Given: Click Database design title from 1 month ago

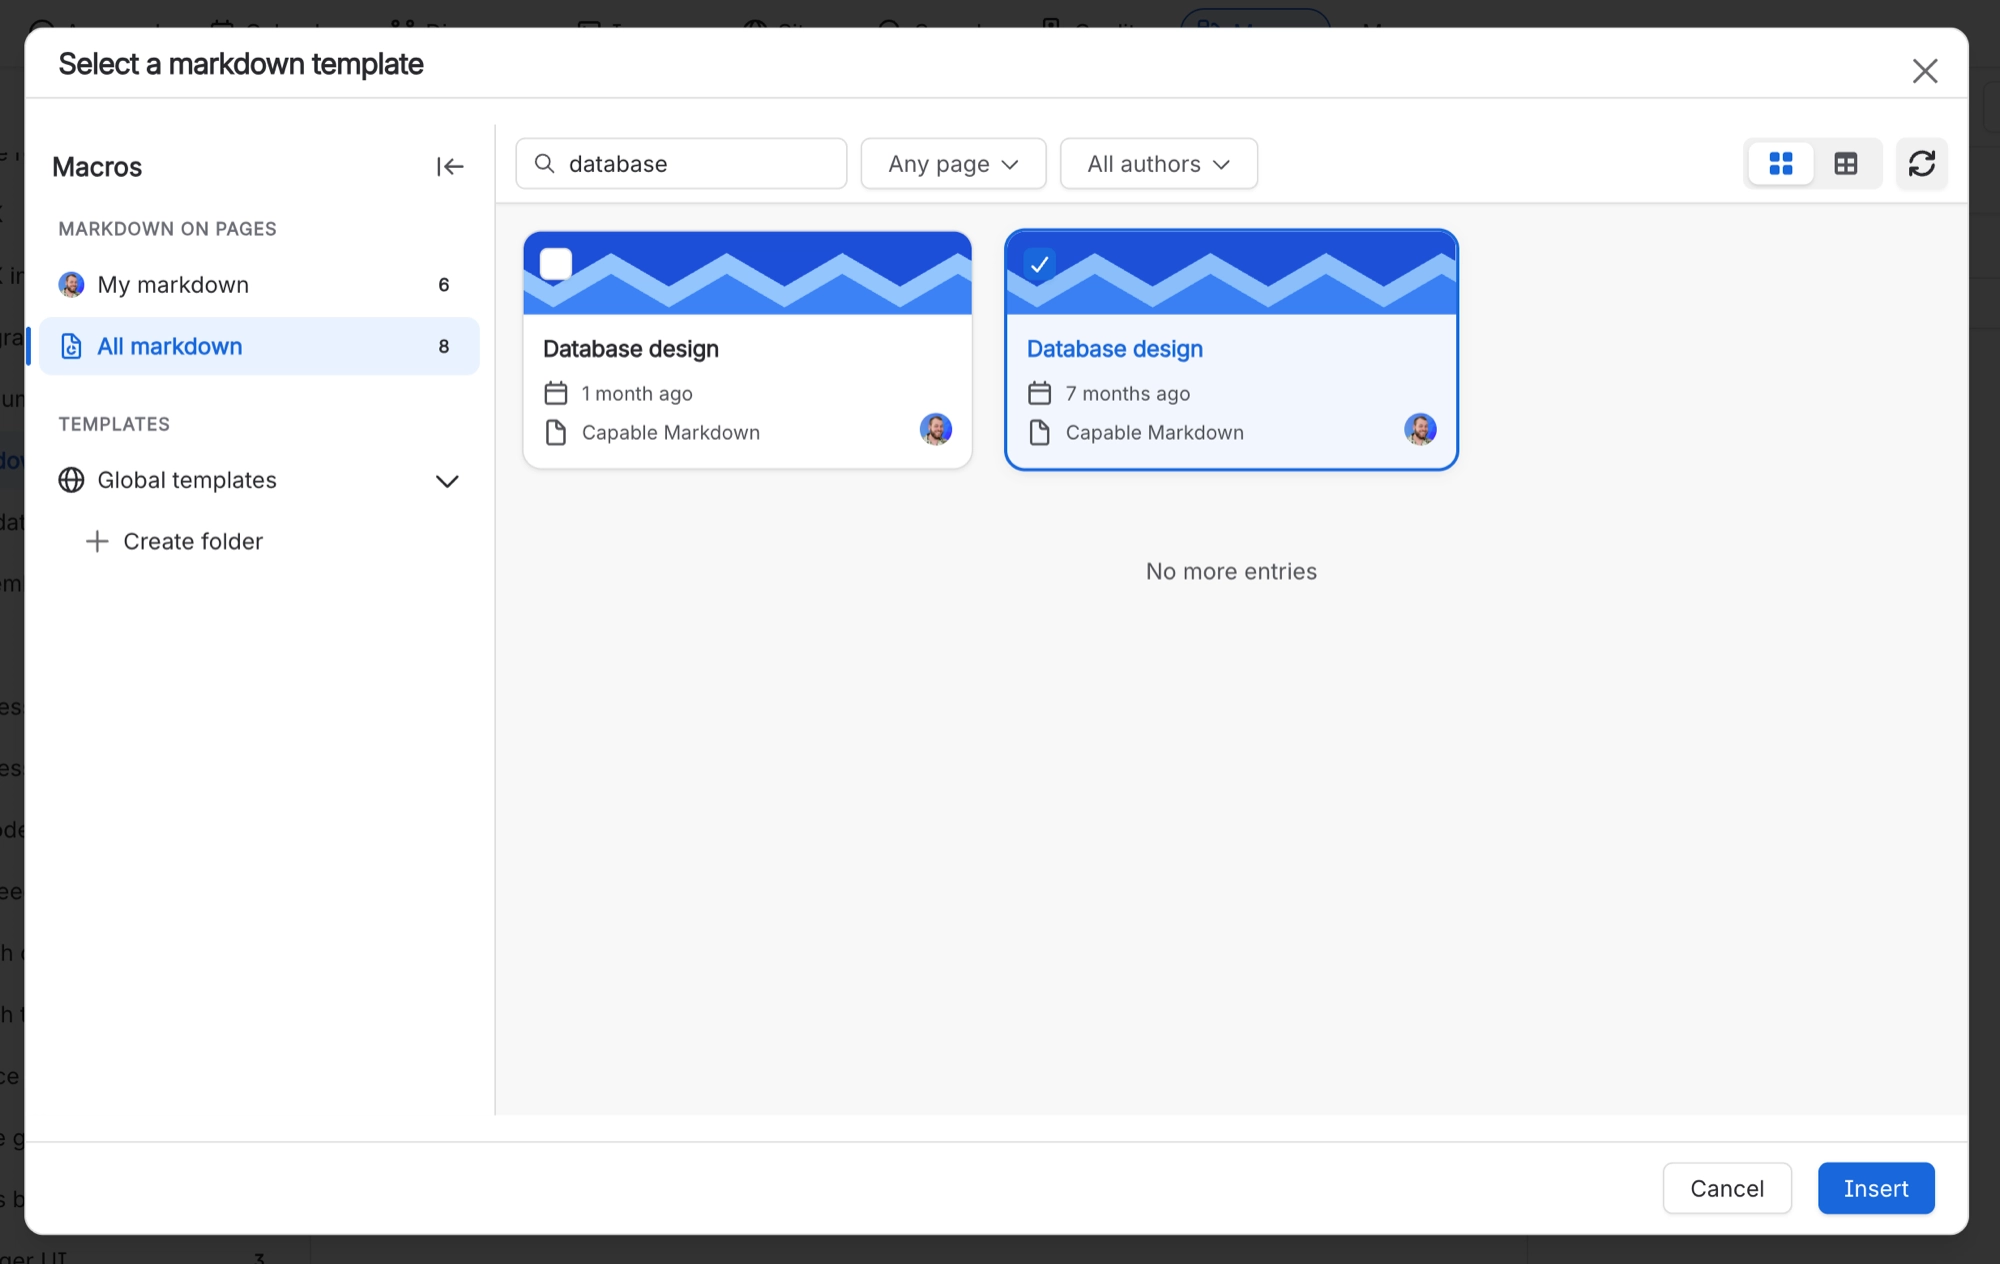Looking at the screenshot, I should click(631, 349).
